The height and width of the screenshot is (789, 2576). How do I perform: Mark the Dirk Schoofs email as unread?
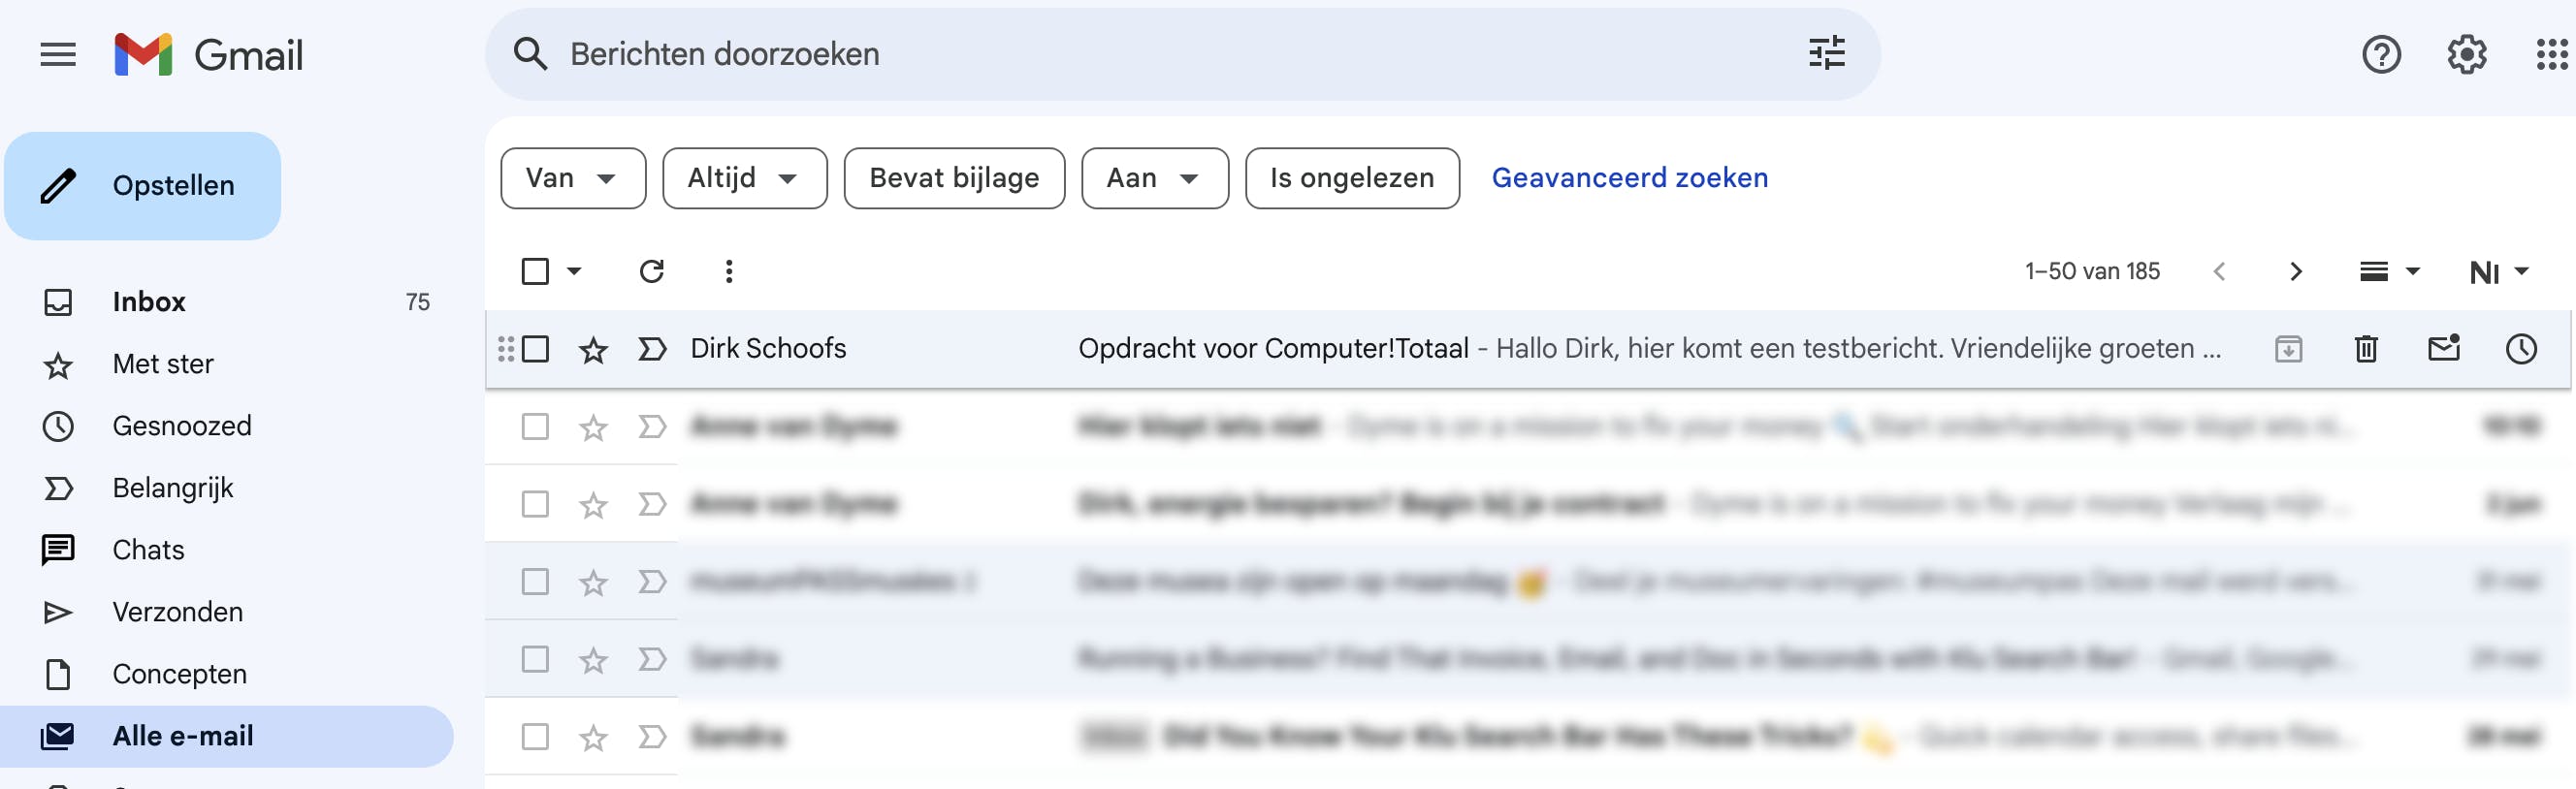point(2444,349)
